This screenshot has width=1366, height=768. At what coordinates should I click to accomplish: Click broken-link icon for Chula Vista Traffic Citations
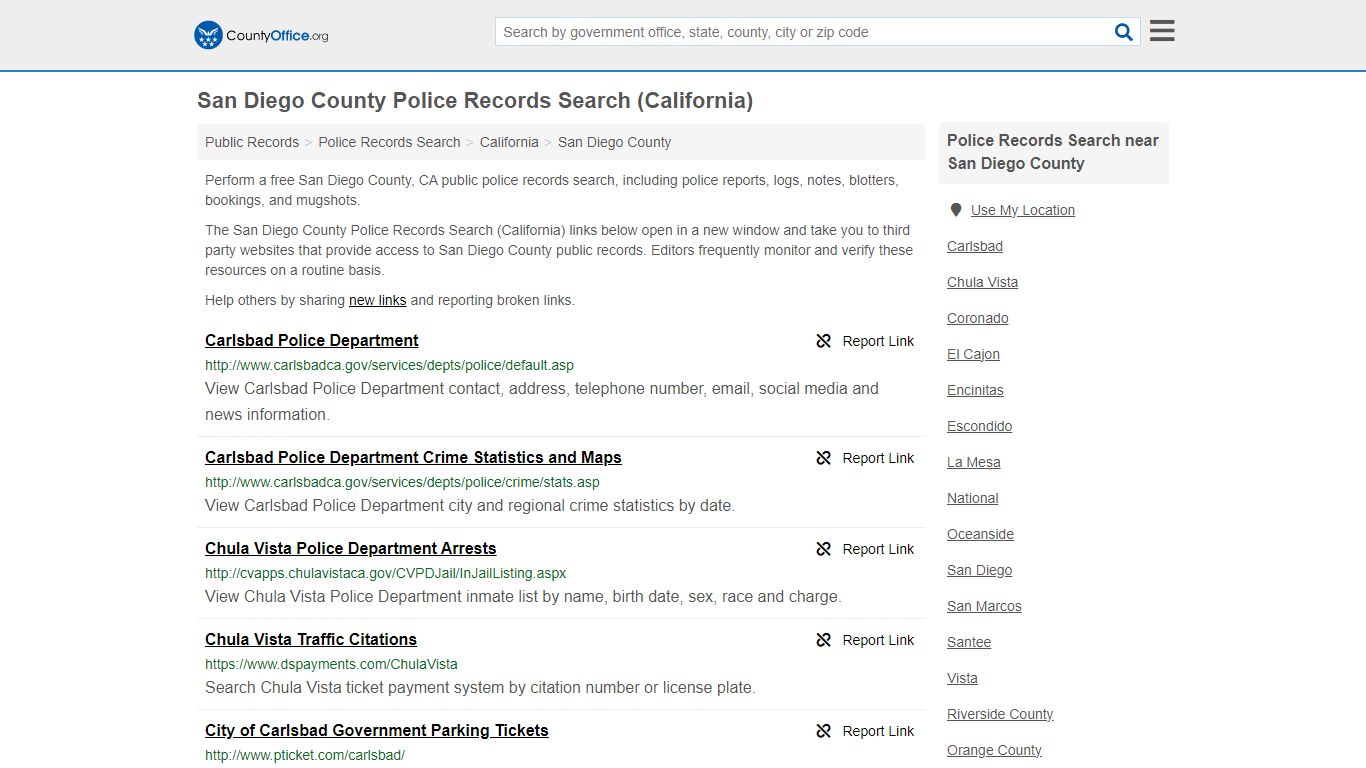point(824,640)
